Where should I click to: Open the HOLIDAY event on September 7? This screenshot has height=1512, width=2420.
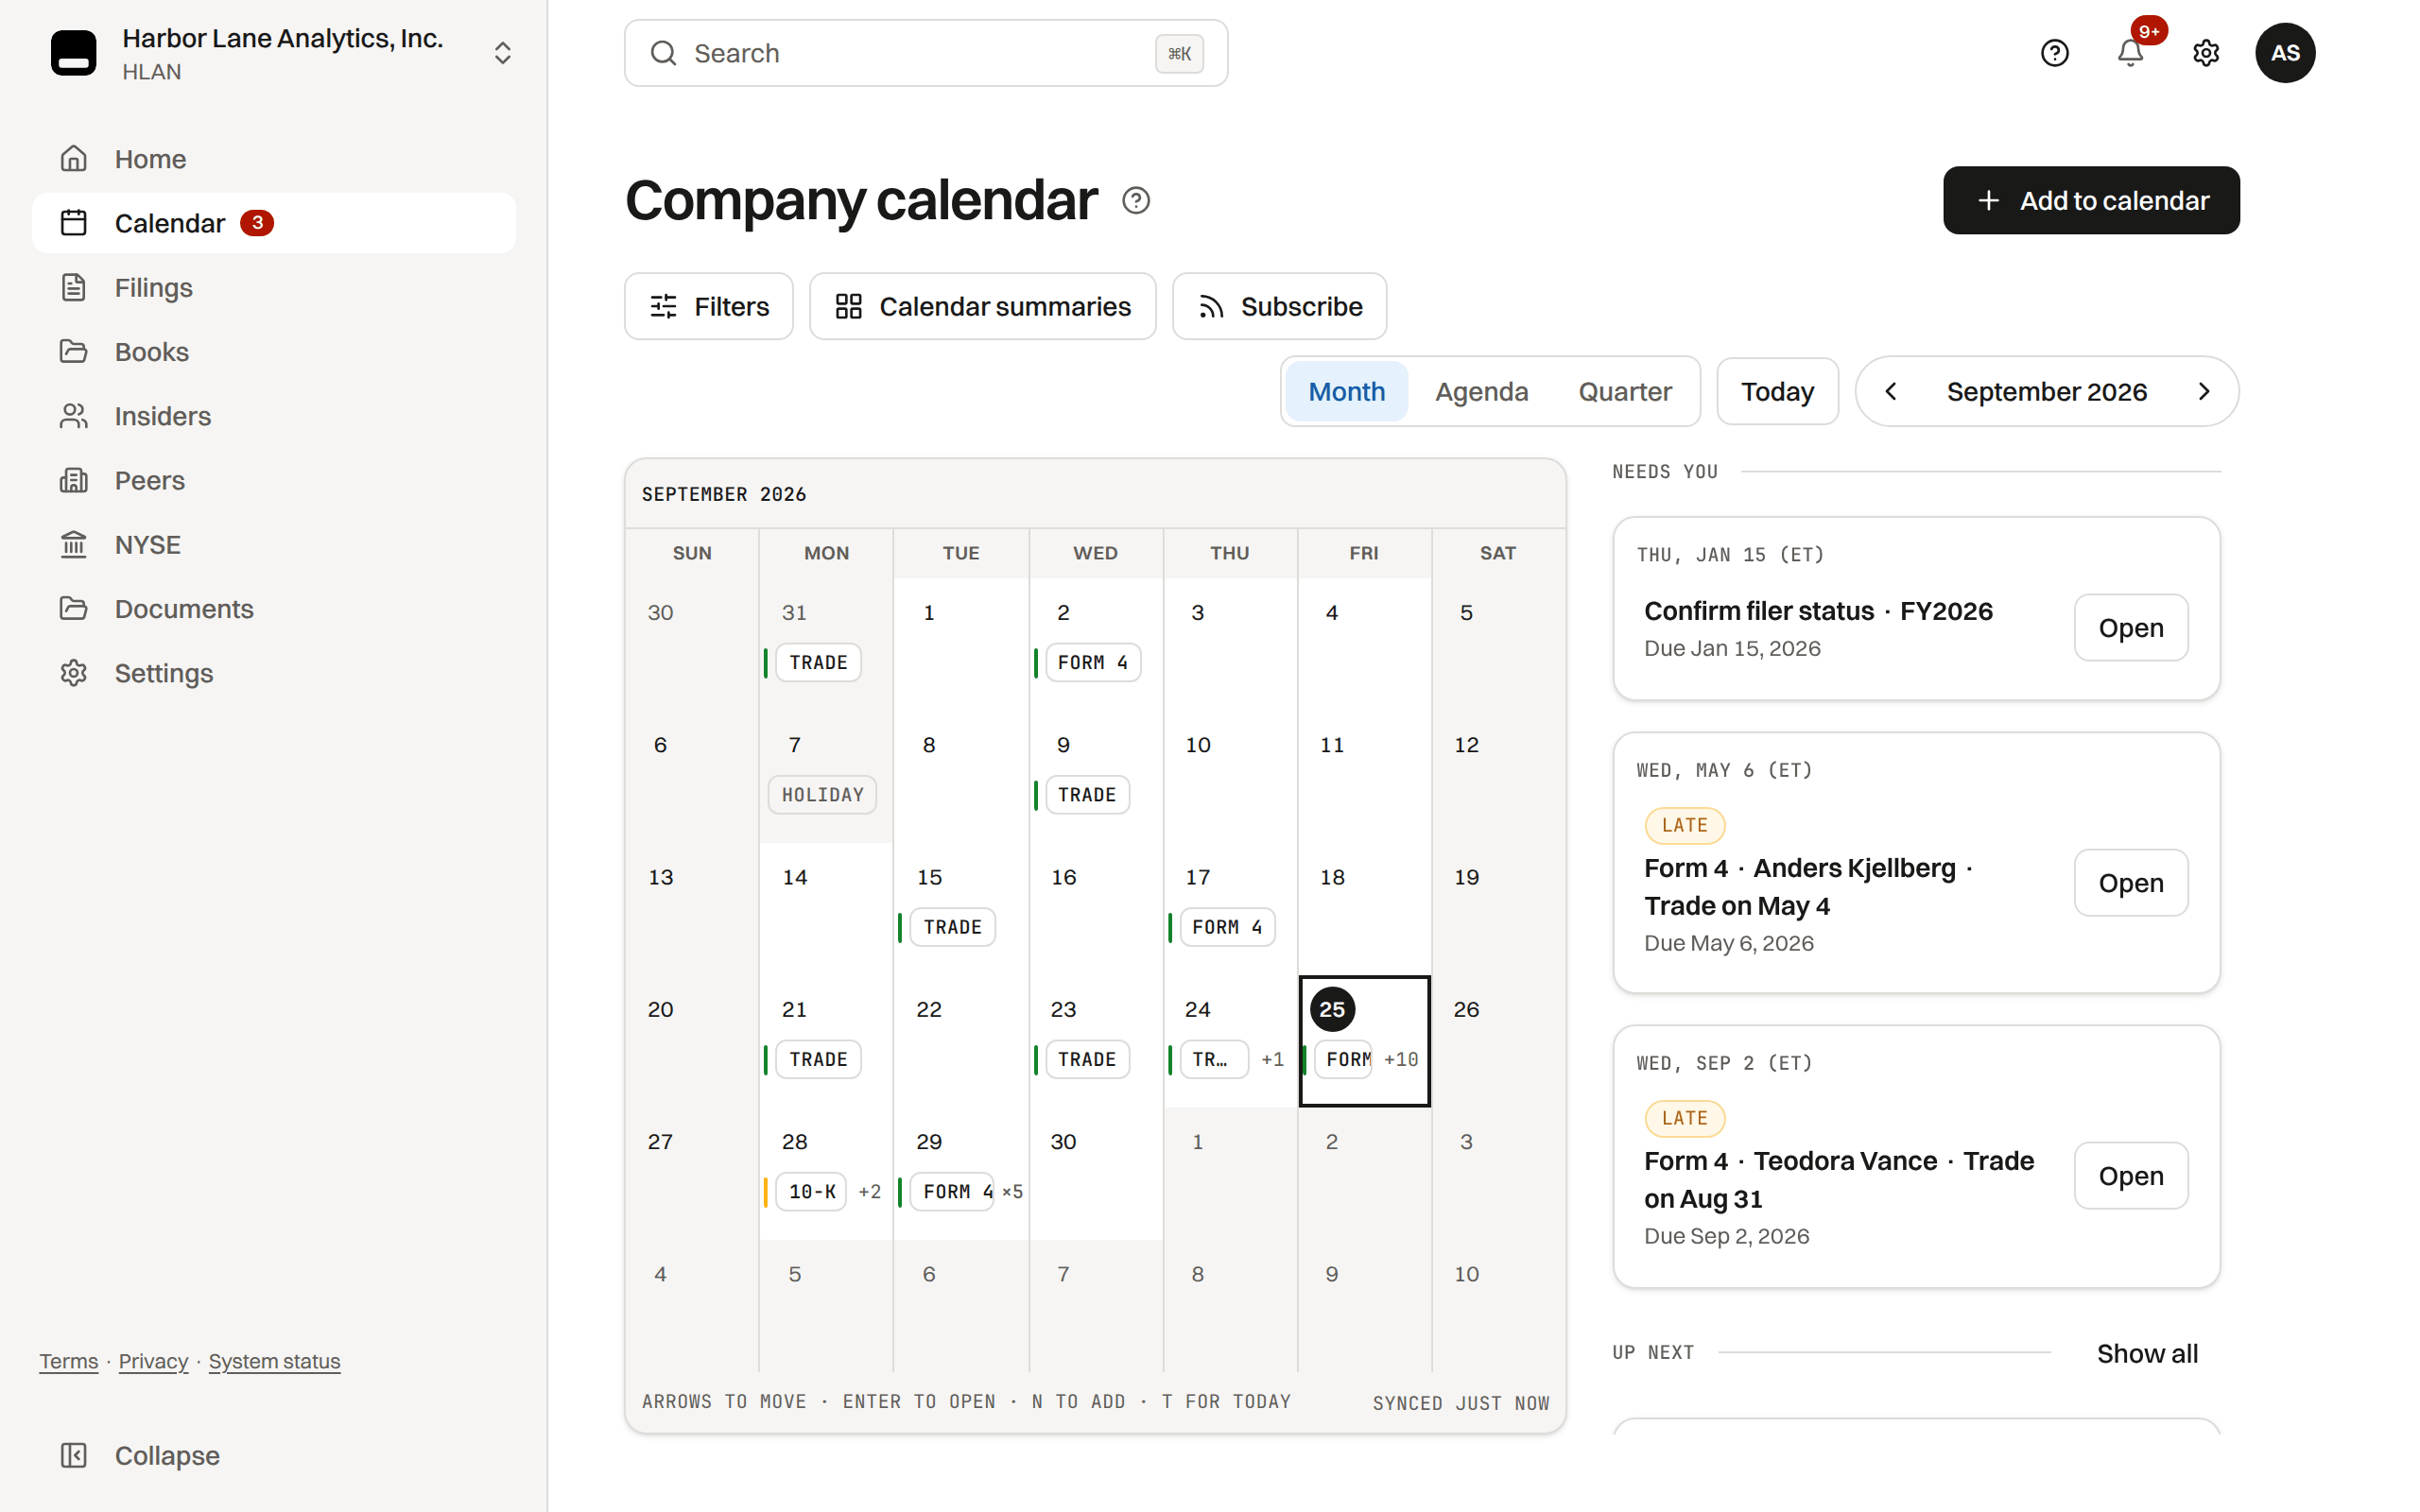point(822,795)
